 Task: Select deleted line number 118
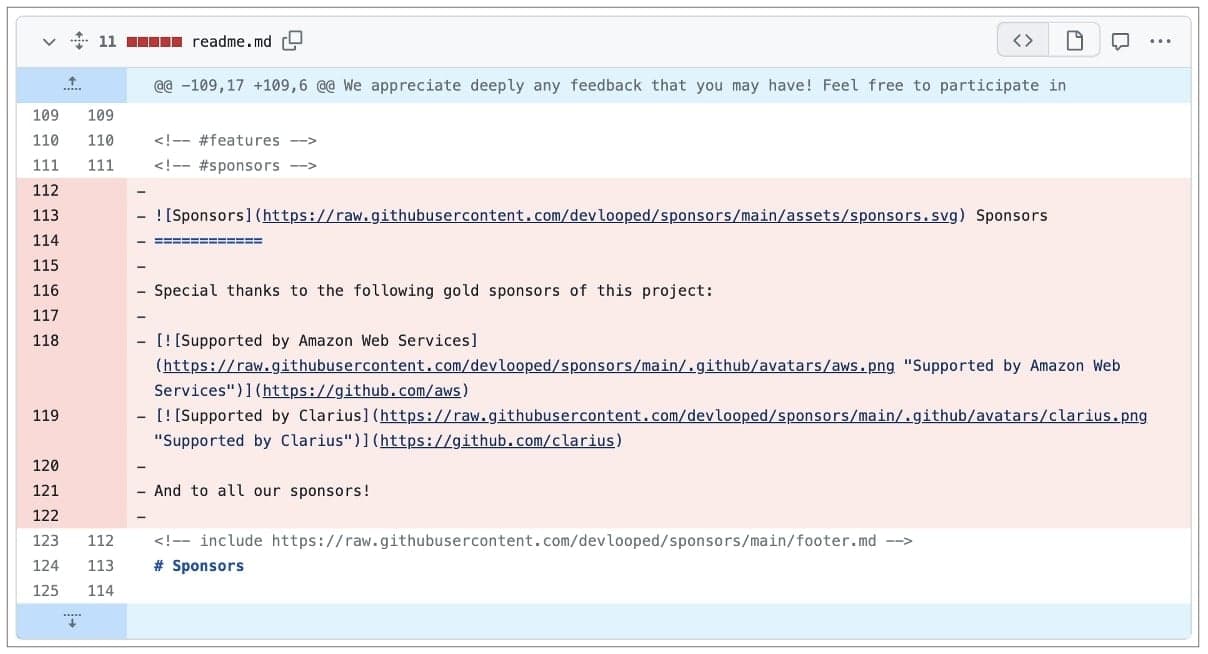pyautogui.click(x=45, y=341)
